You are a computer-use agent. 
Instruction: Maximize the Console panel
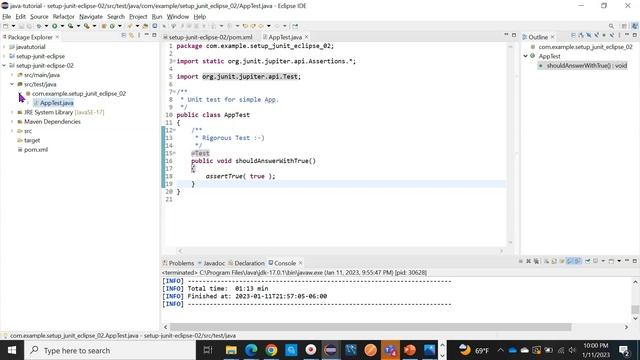tap(635, 261)
